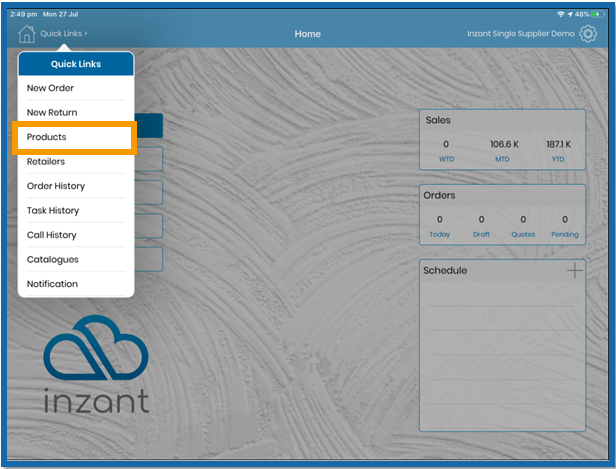Tap the 2:49 pm clock
The image size is (616, 469).
coord(24,14)
